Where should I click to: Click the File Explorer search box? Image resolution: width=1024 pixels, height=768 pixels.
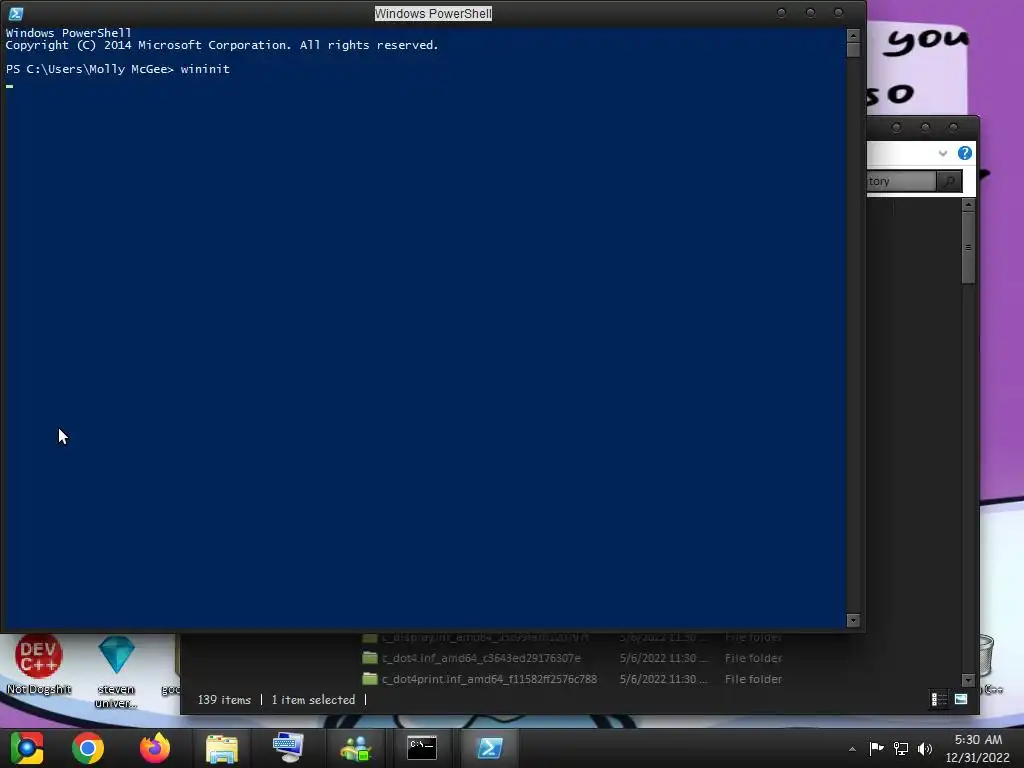tap(901, 181)
